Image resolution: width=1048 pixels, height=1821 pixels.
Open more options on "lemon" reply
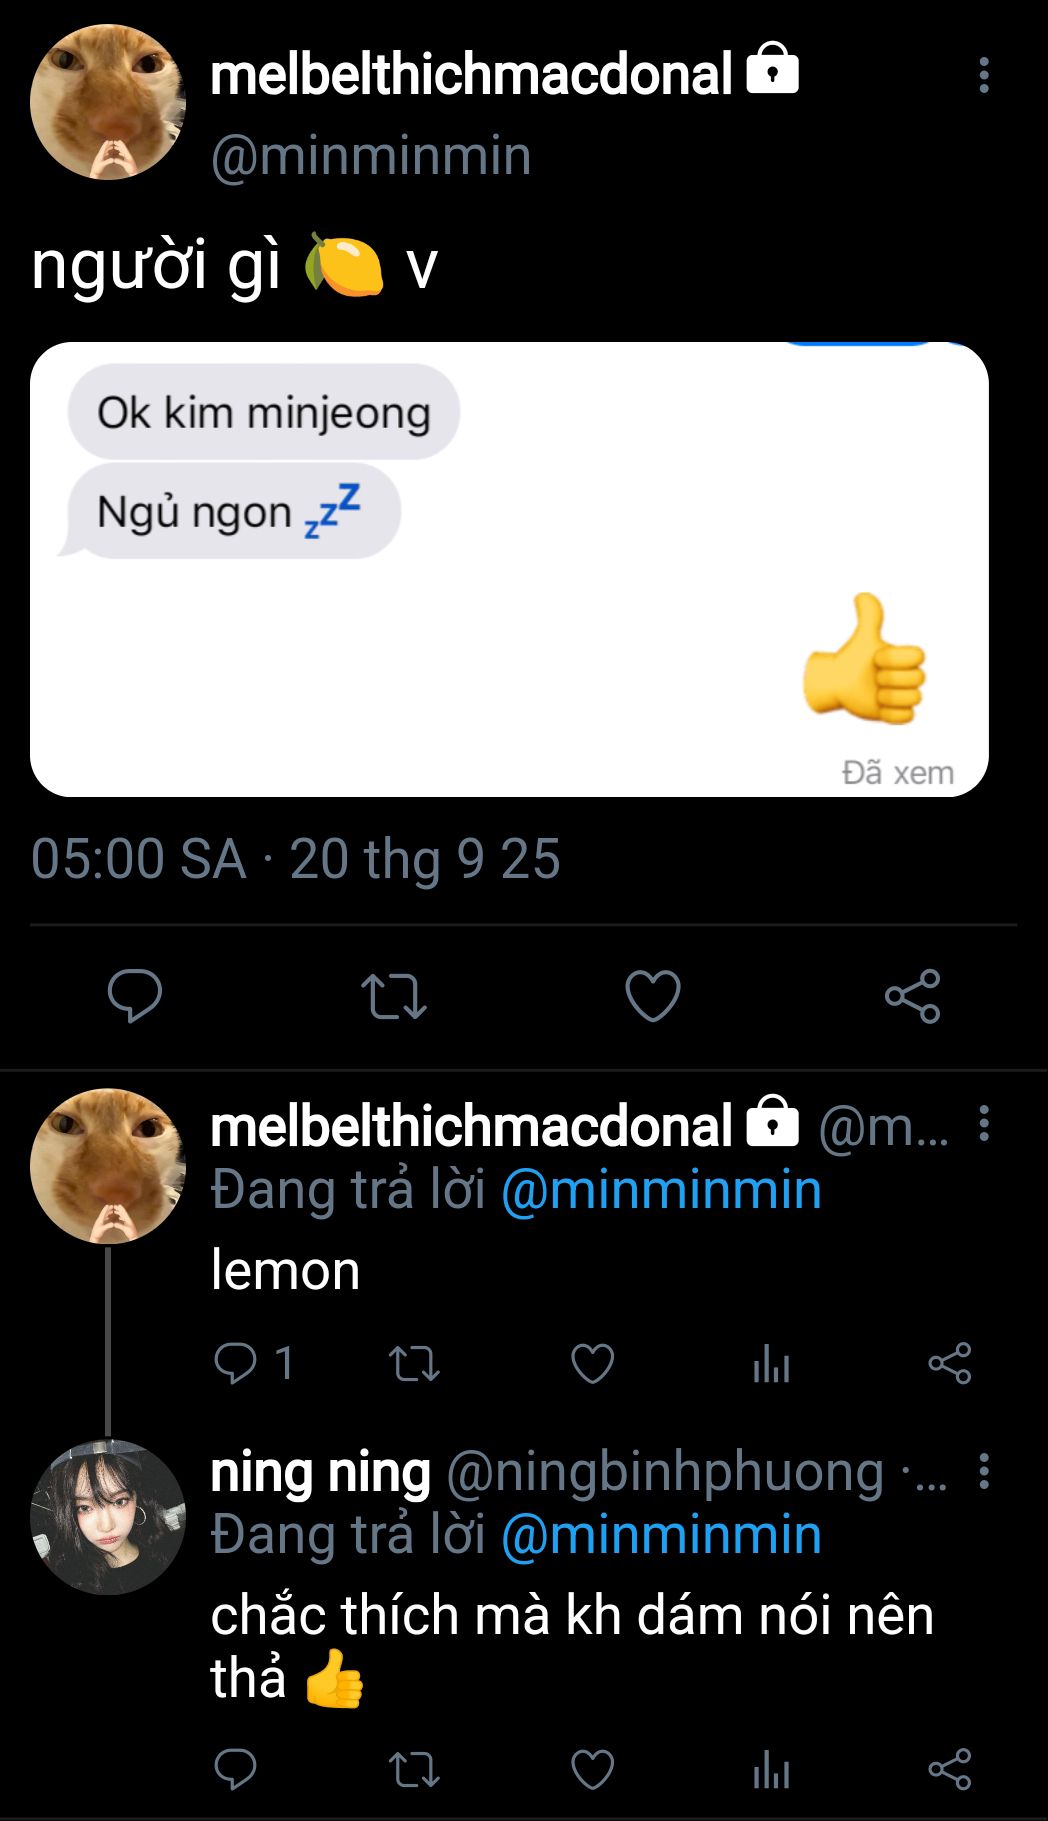coord(984,1124)
